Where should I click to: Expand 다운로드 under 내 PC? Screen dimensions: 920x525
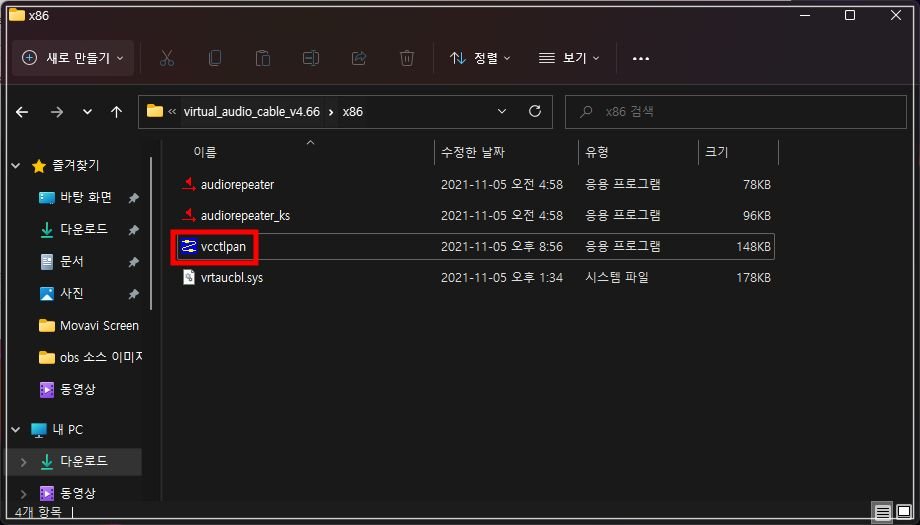[x=23, y=462]
